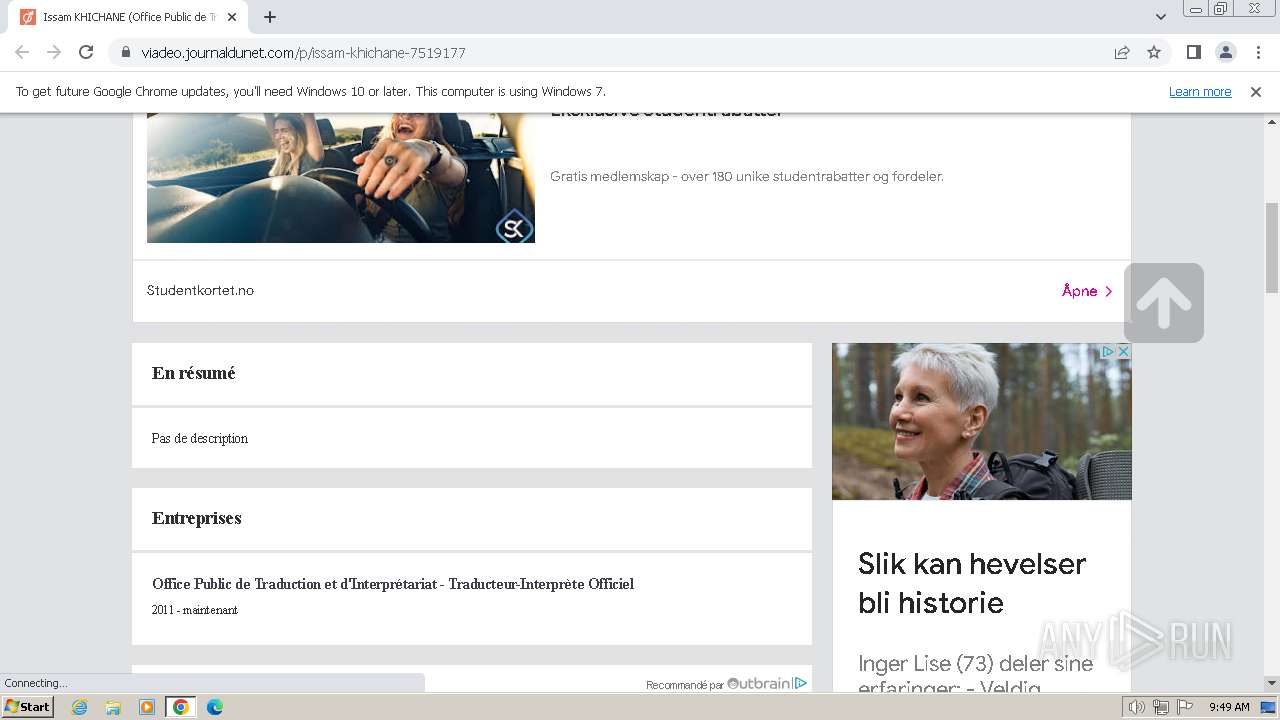Click 2011 - maintenant date text
This screenshot has height=720, width=1280.
[195, 610]
